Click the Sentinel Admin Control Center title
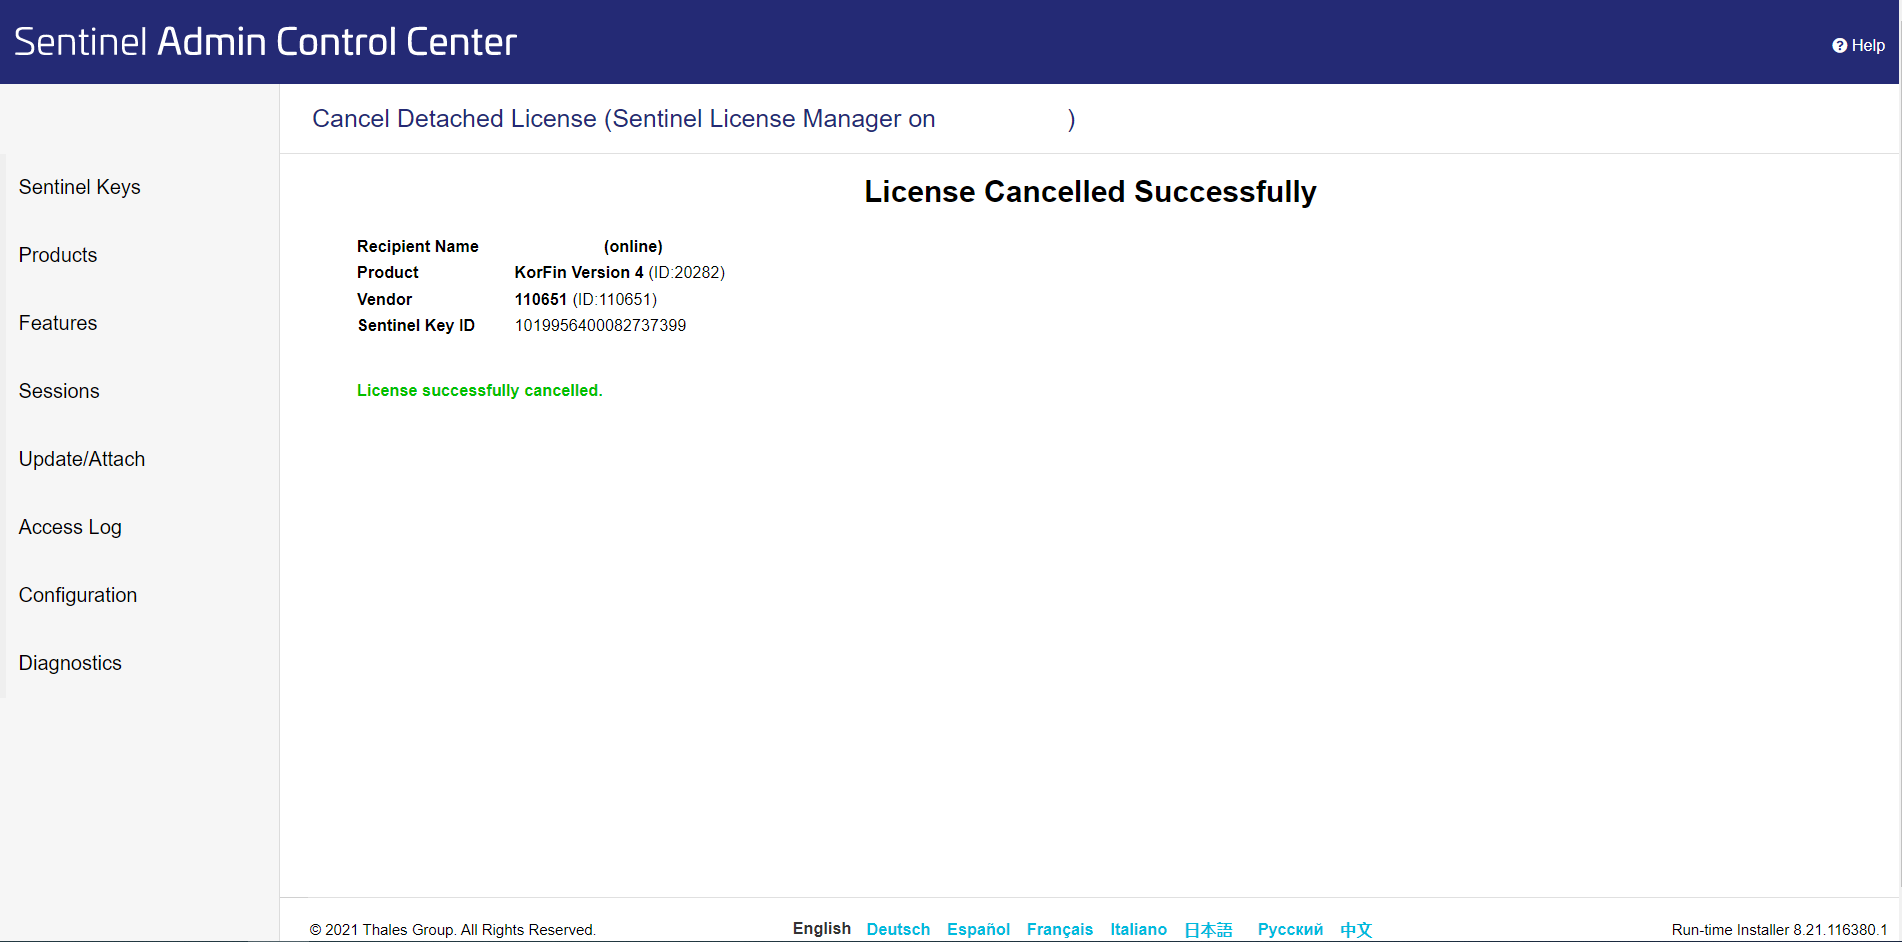The height and width of the screenshot is (942, 1902). pos(265,42)
